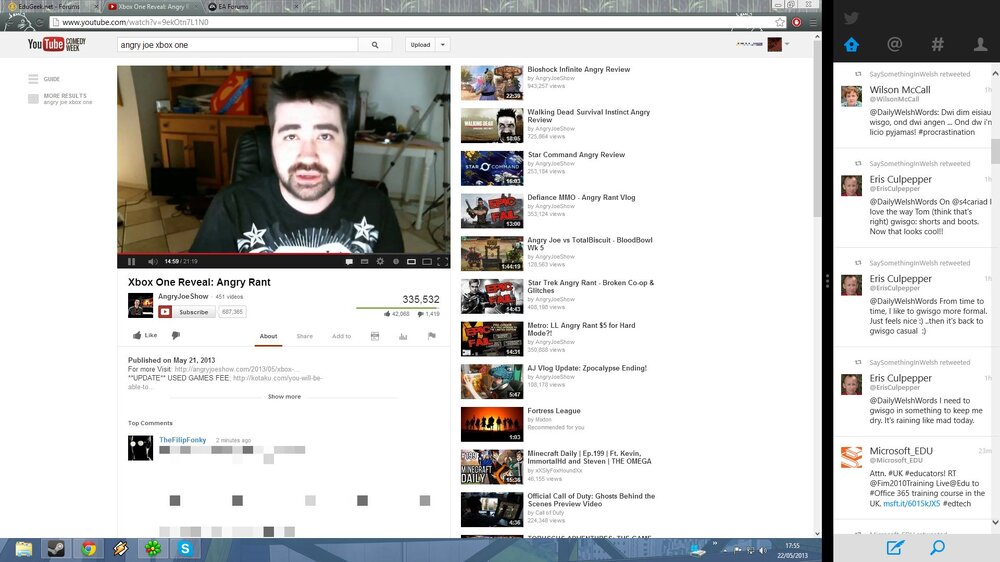1000x562 pixels.
Task: Open the account menu arrow at top right
Action: click(x=787, y=44)
